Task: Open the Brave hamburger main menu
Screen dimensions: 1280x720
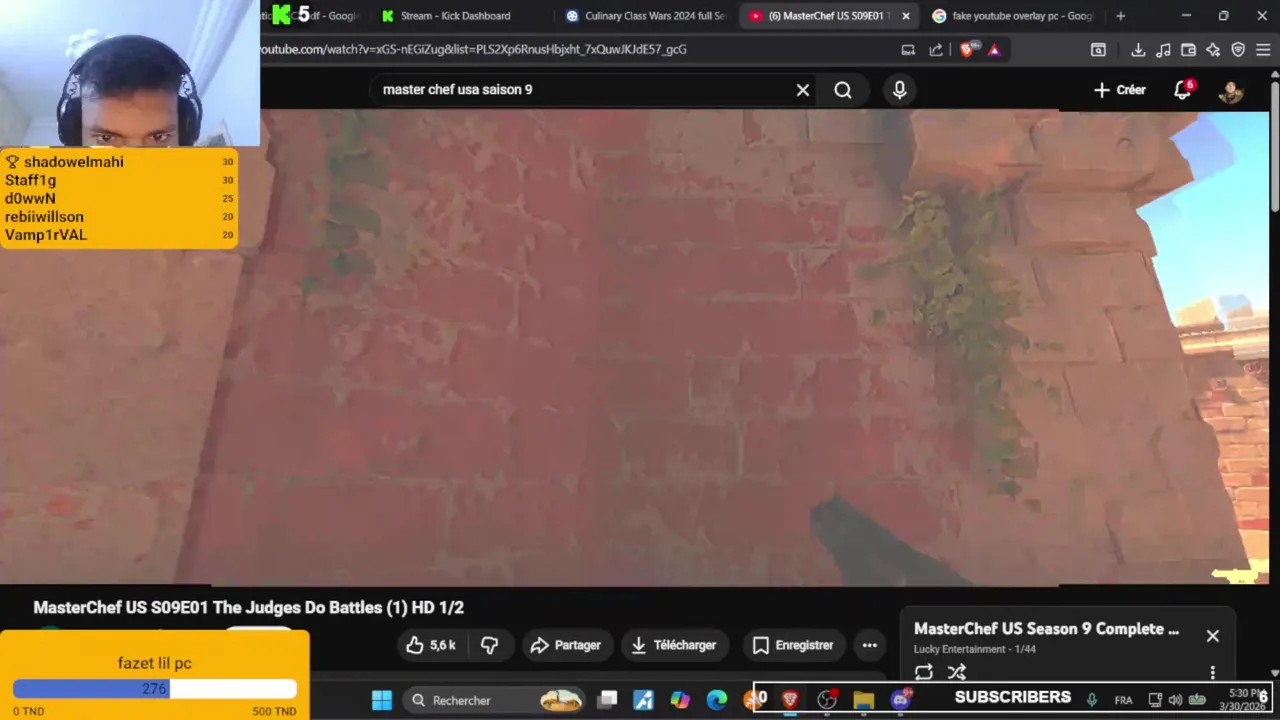Action: coord(1263,49)
